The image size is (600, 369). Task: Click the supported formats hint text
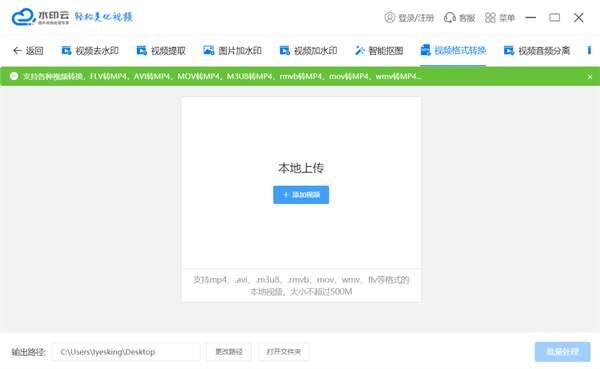(x=301, y=286)
